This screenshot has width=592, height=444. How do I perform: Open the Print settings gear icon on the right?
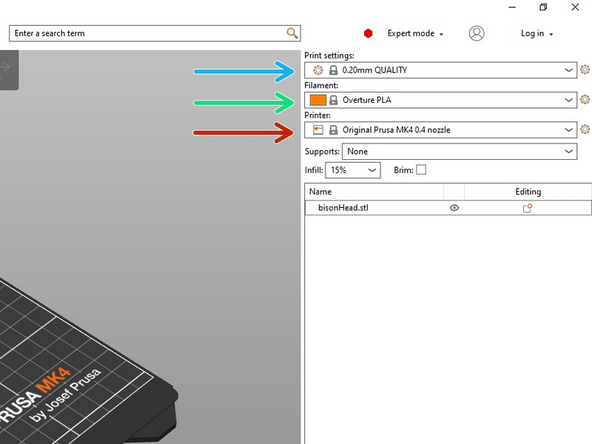point(585,70)
